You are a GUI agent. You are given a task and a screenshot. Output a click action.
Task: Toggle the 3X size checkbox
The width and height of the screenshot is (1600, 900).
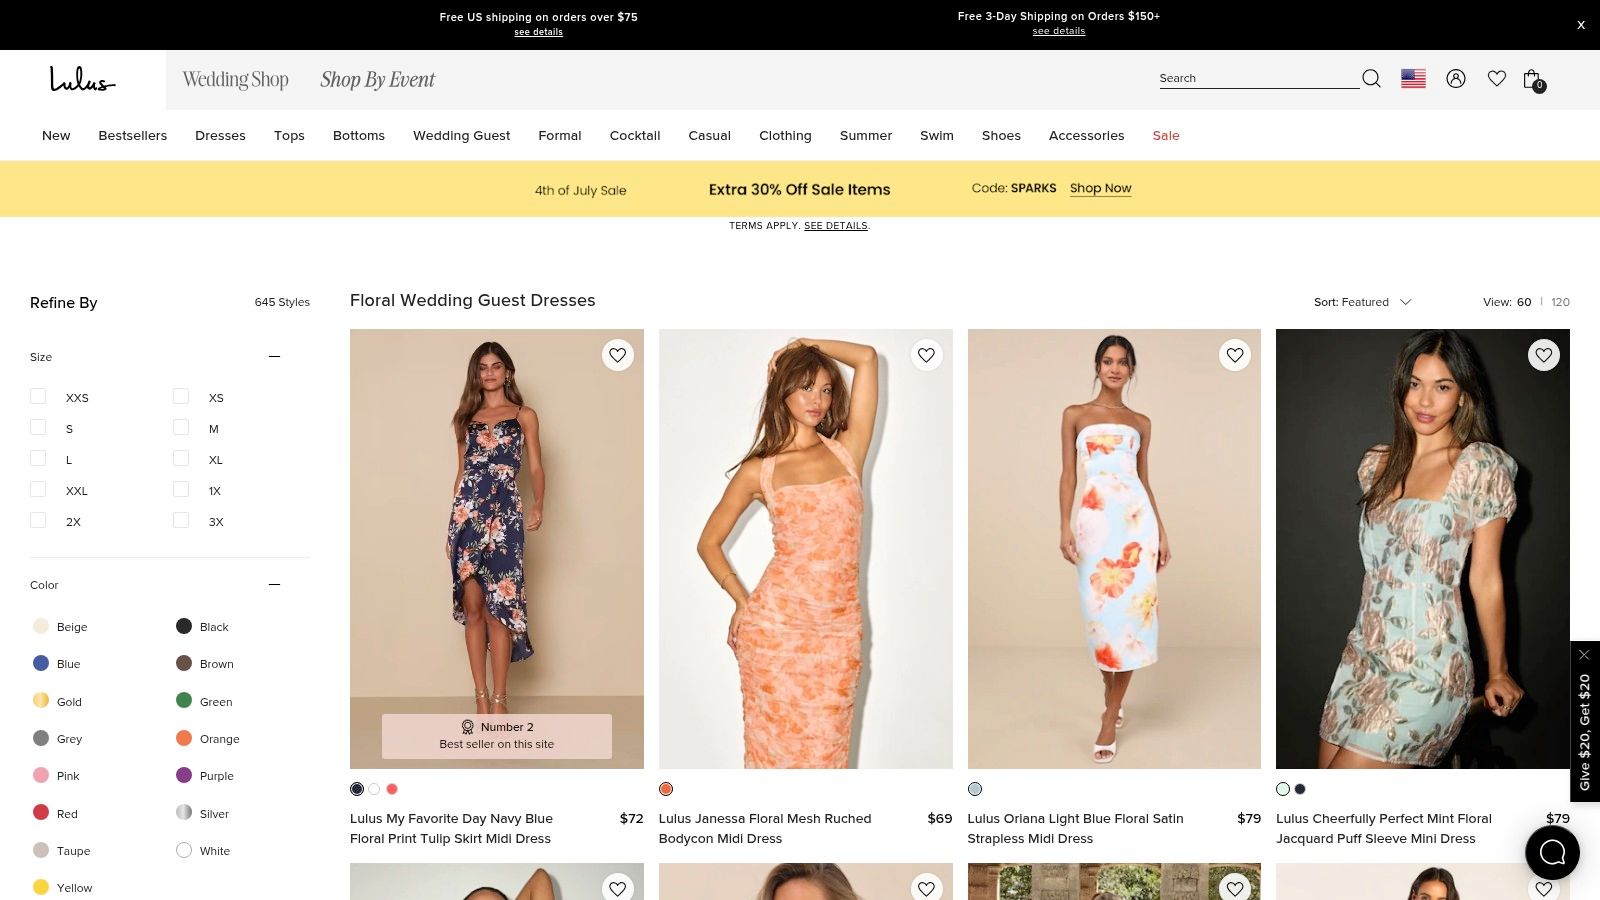181,520
